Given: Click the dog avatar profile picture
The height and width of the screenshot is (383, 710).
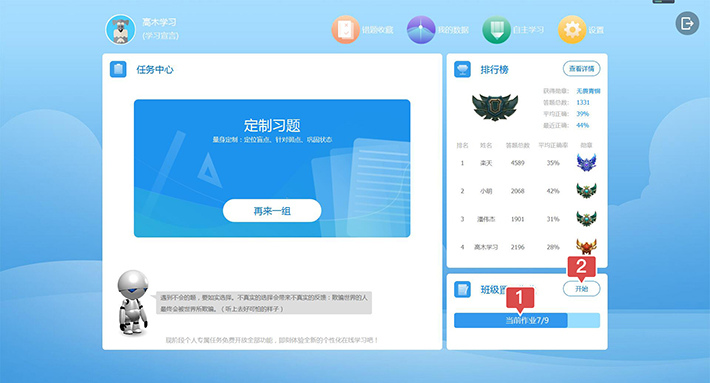Looking at the screenshot, I should [120, 30].
